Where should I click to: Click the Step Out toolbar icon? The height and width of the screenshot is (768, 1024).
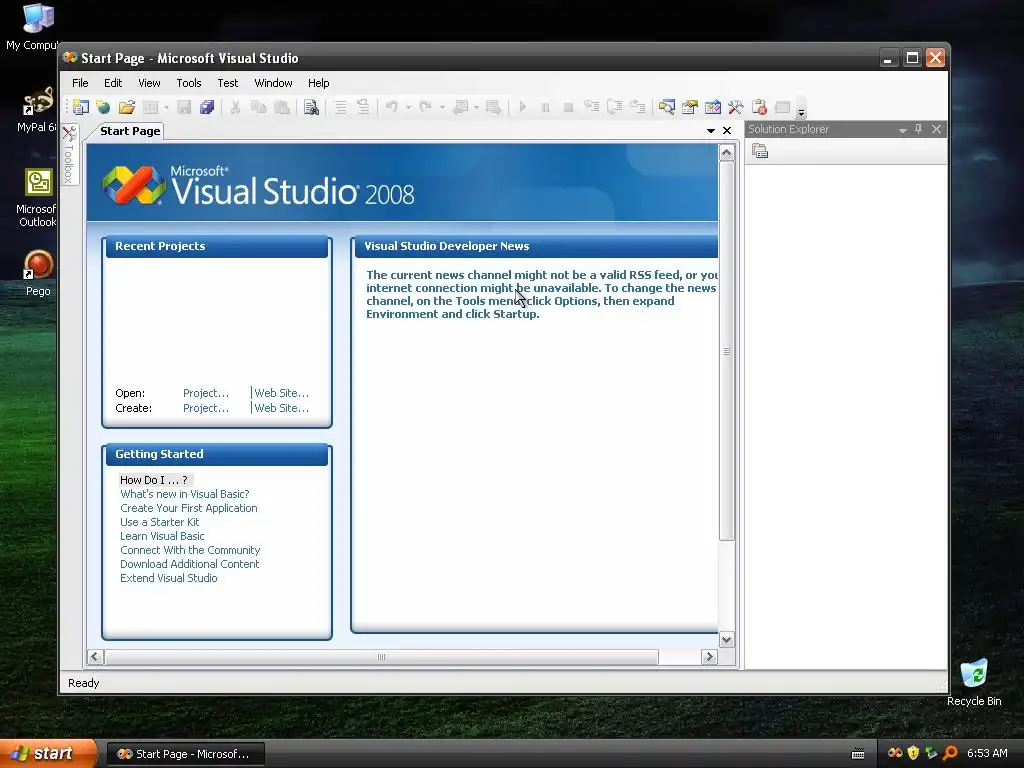coord(637,107)
